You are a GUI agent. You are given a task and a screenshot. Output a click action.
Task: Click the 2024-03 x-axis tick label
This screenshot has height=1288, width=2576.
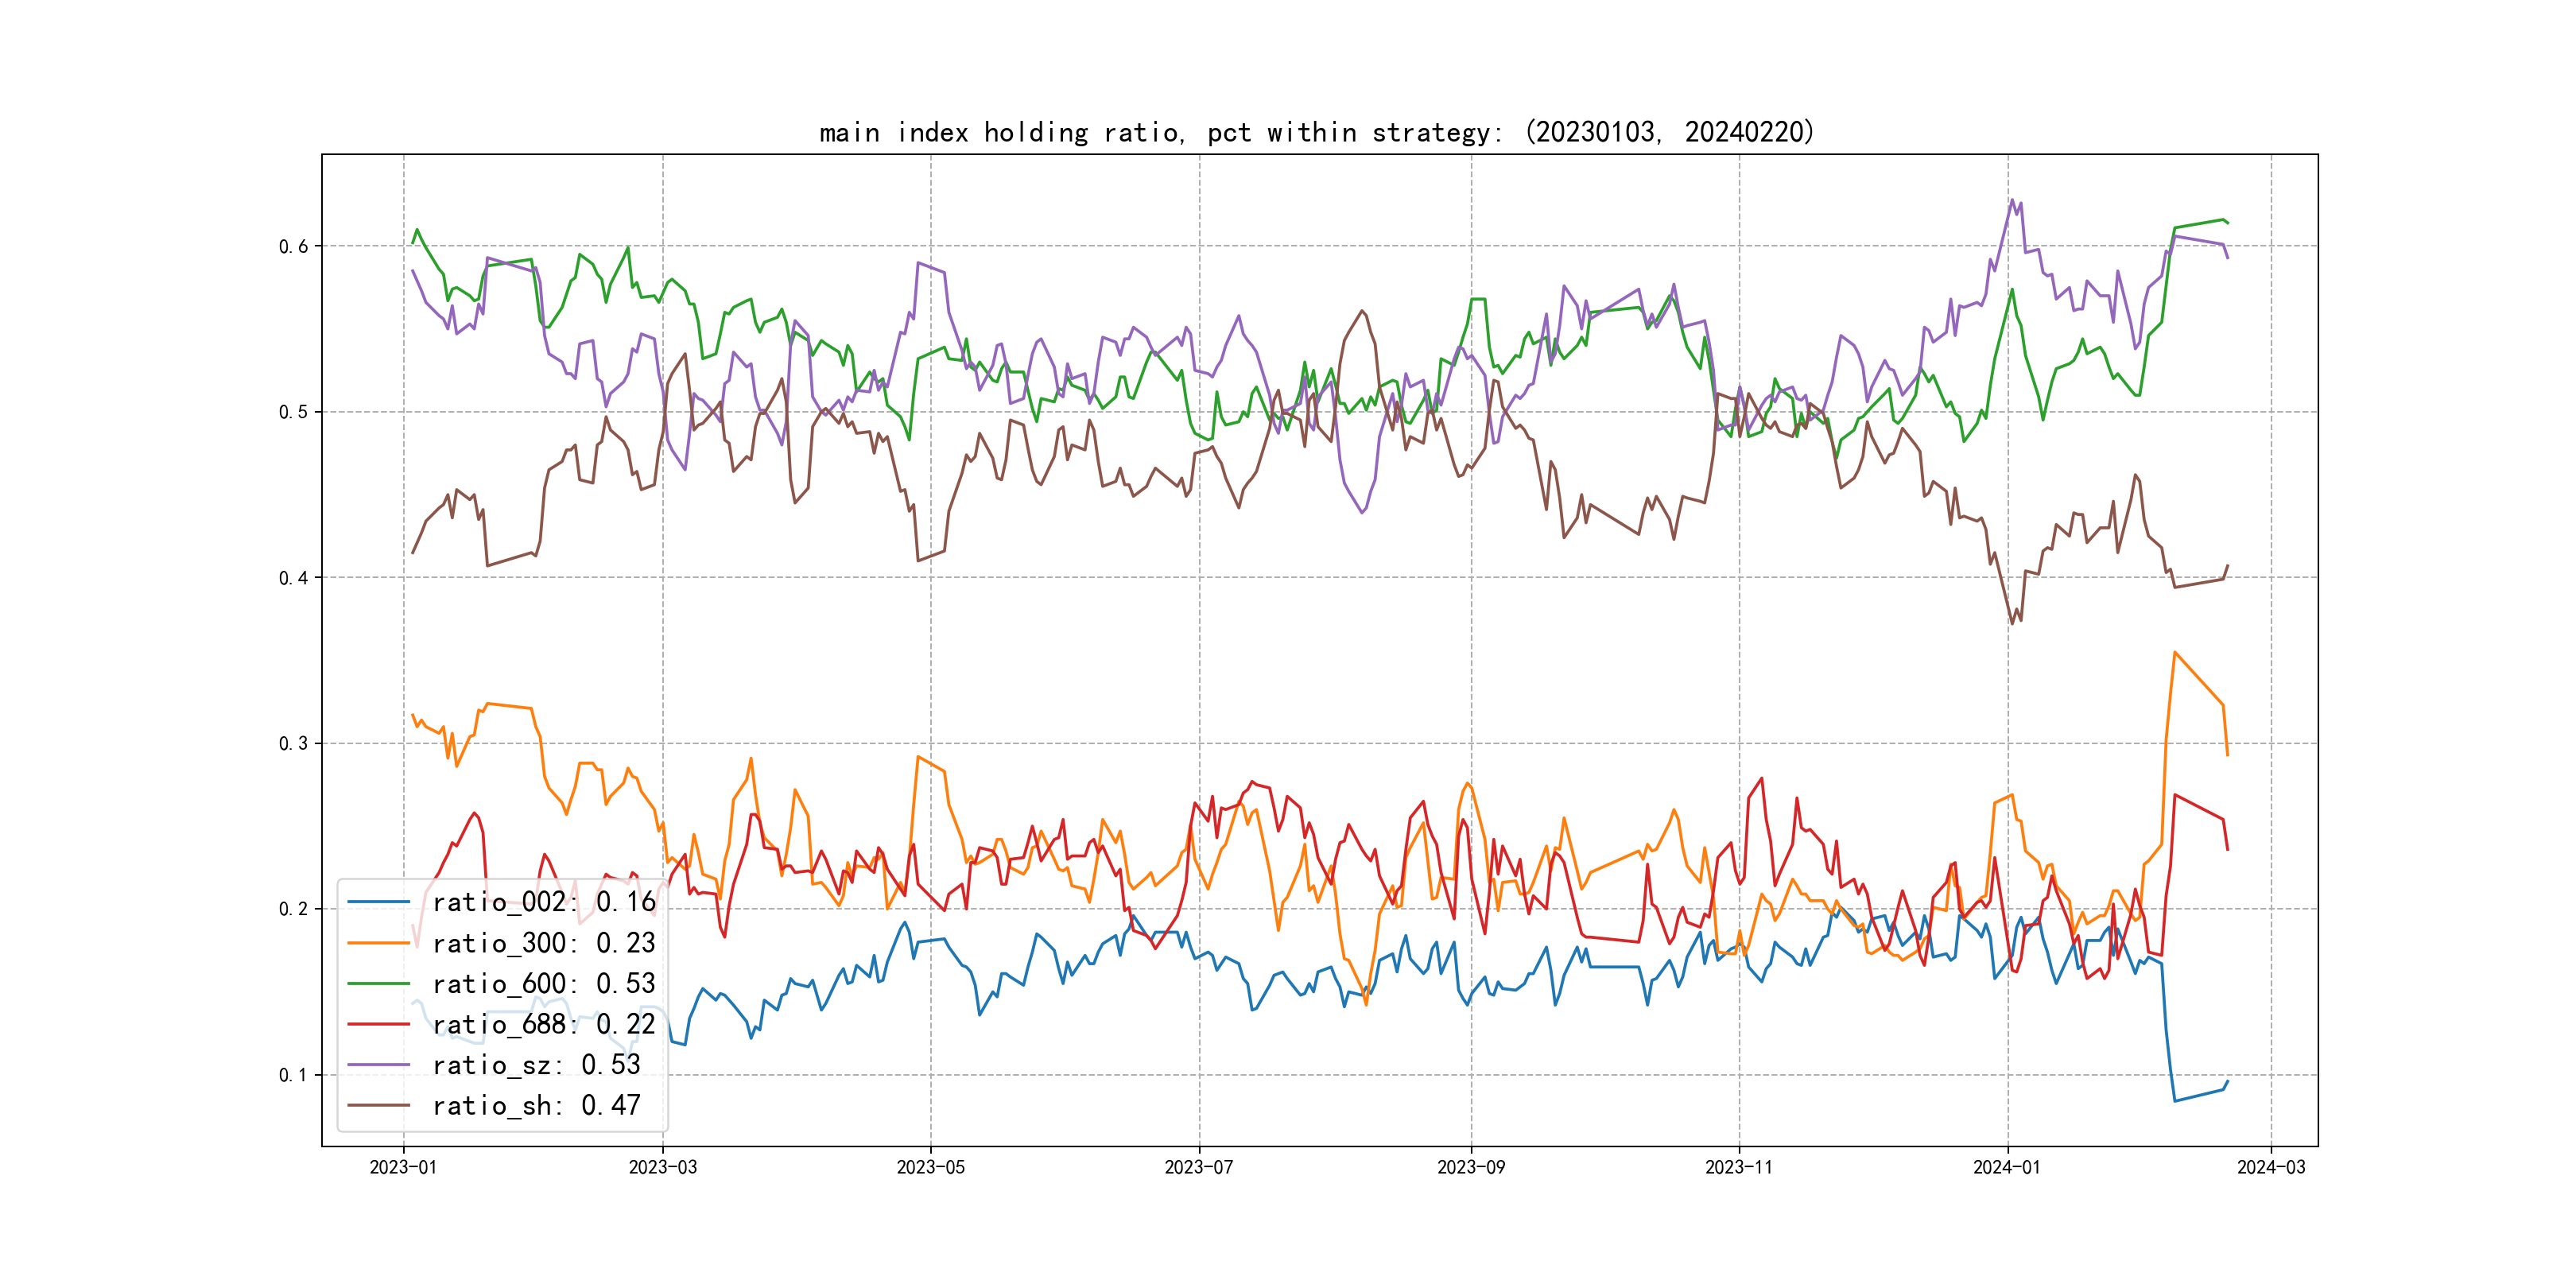tap(2271, 1167)
